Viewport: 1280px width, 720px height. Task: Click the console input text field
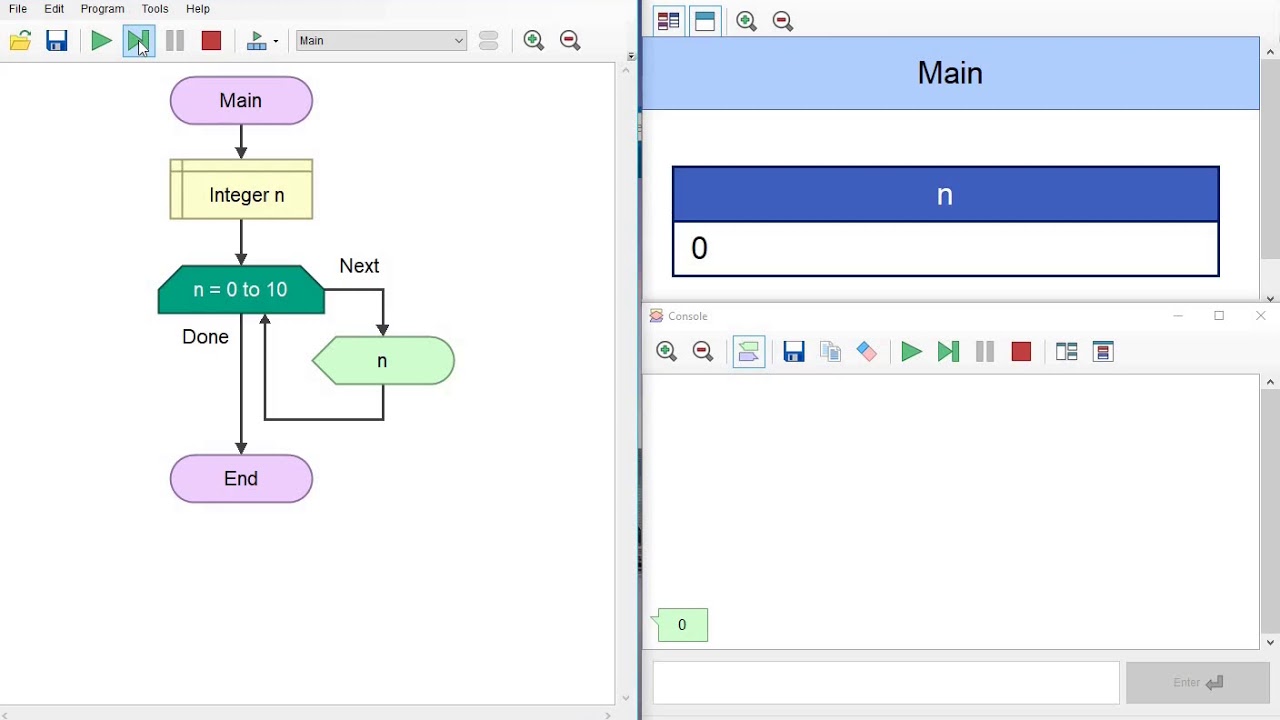coord(886,683)
